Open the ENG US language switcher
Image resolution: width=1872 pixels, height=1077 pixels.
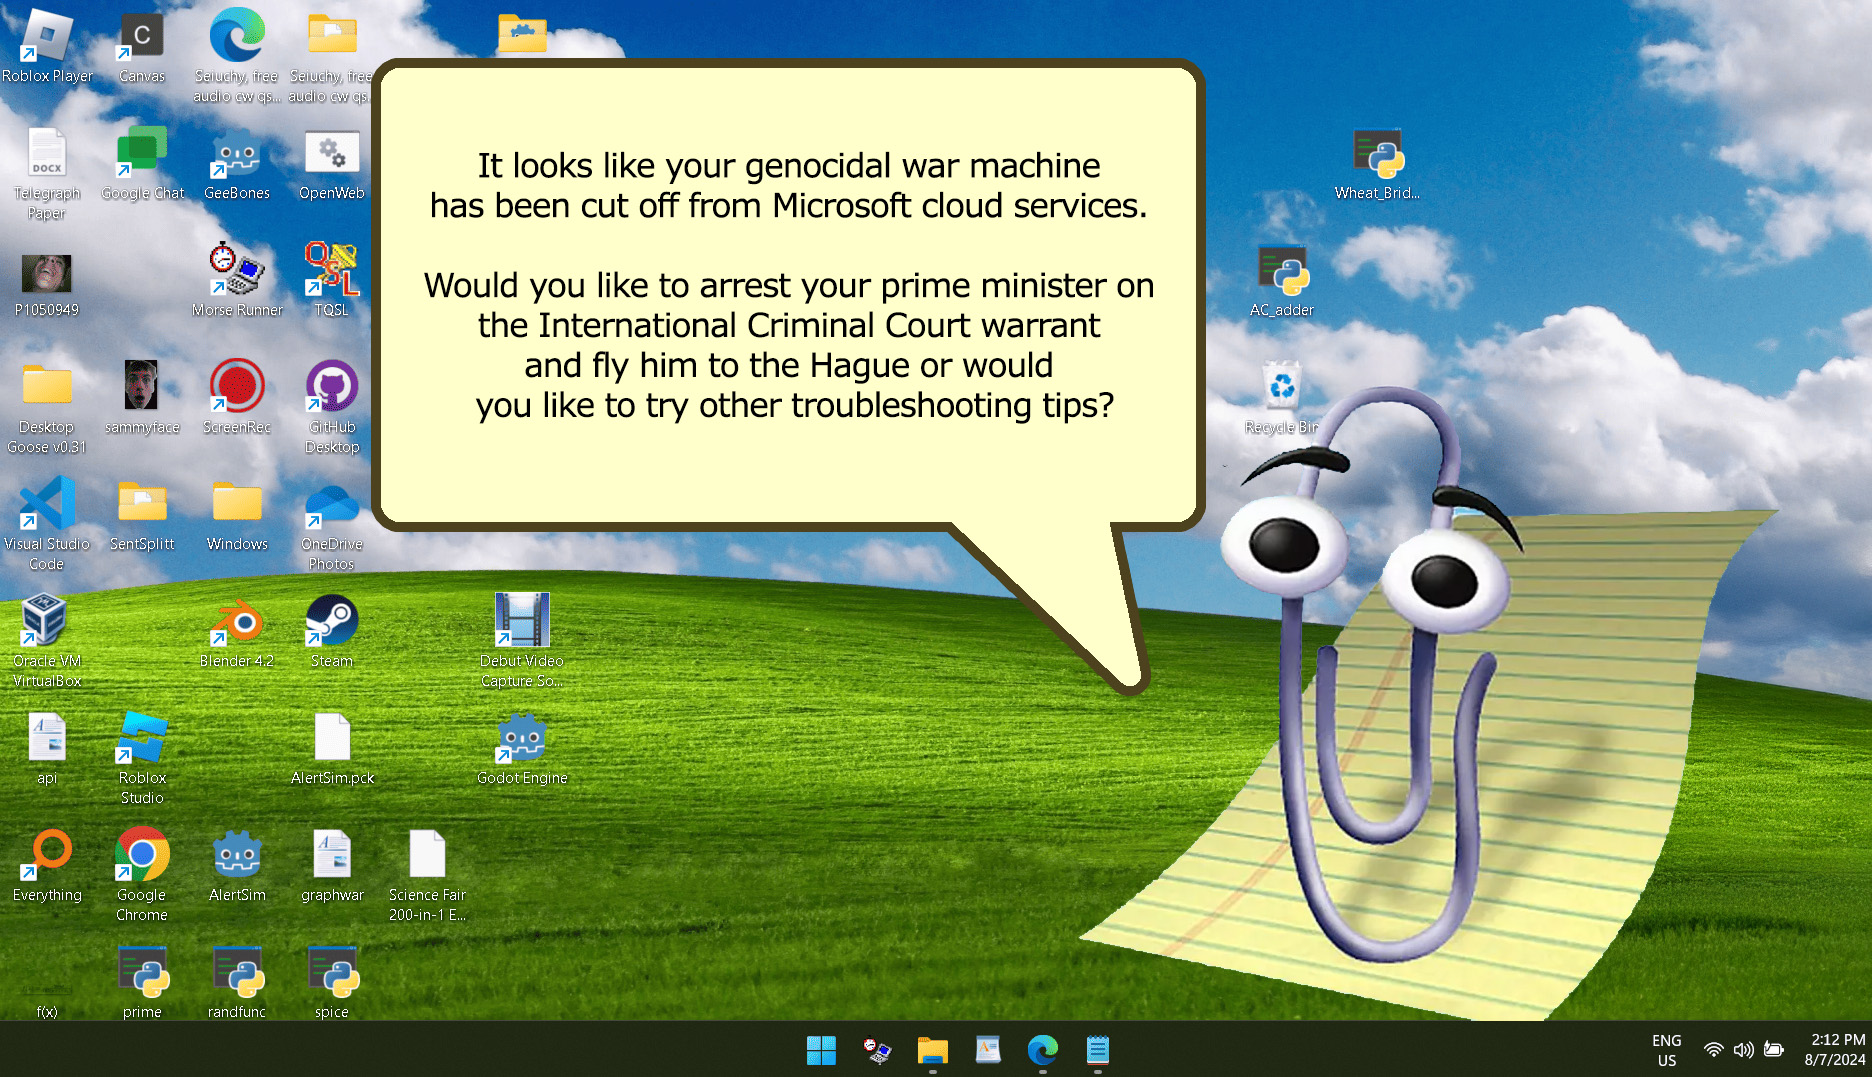tap(1666, 1050)
